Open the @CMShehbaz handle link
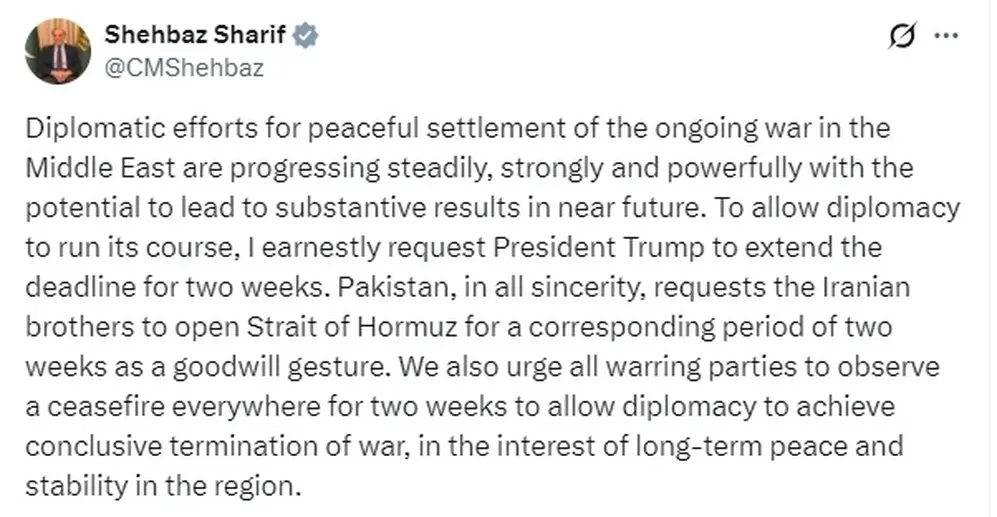The width and height of the screenshot is (997, 517). [x=184, y=67]
